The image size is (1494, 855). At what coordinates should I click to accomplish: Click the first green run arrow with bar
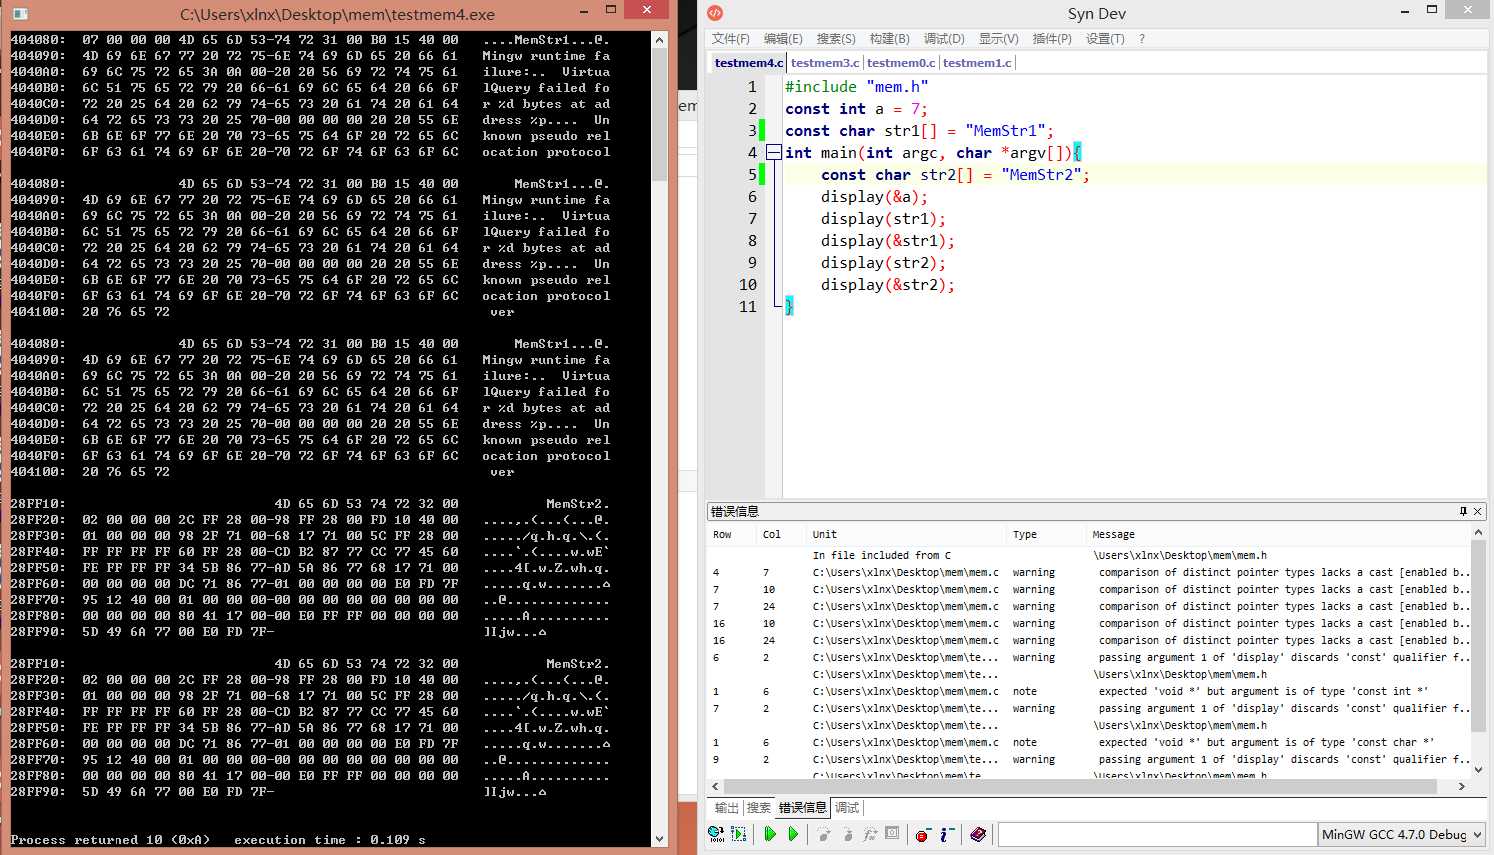pyautogui.click(x=770, y=834)
